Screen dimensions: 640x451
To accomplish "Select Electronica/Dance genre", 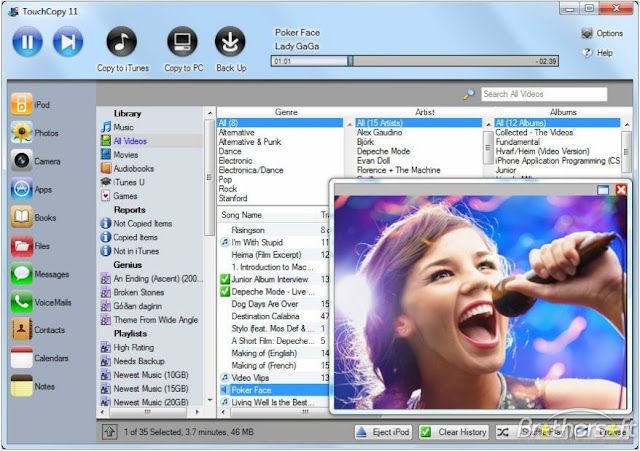I will click(x=251, y=170).
